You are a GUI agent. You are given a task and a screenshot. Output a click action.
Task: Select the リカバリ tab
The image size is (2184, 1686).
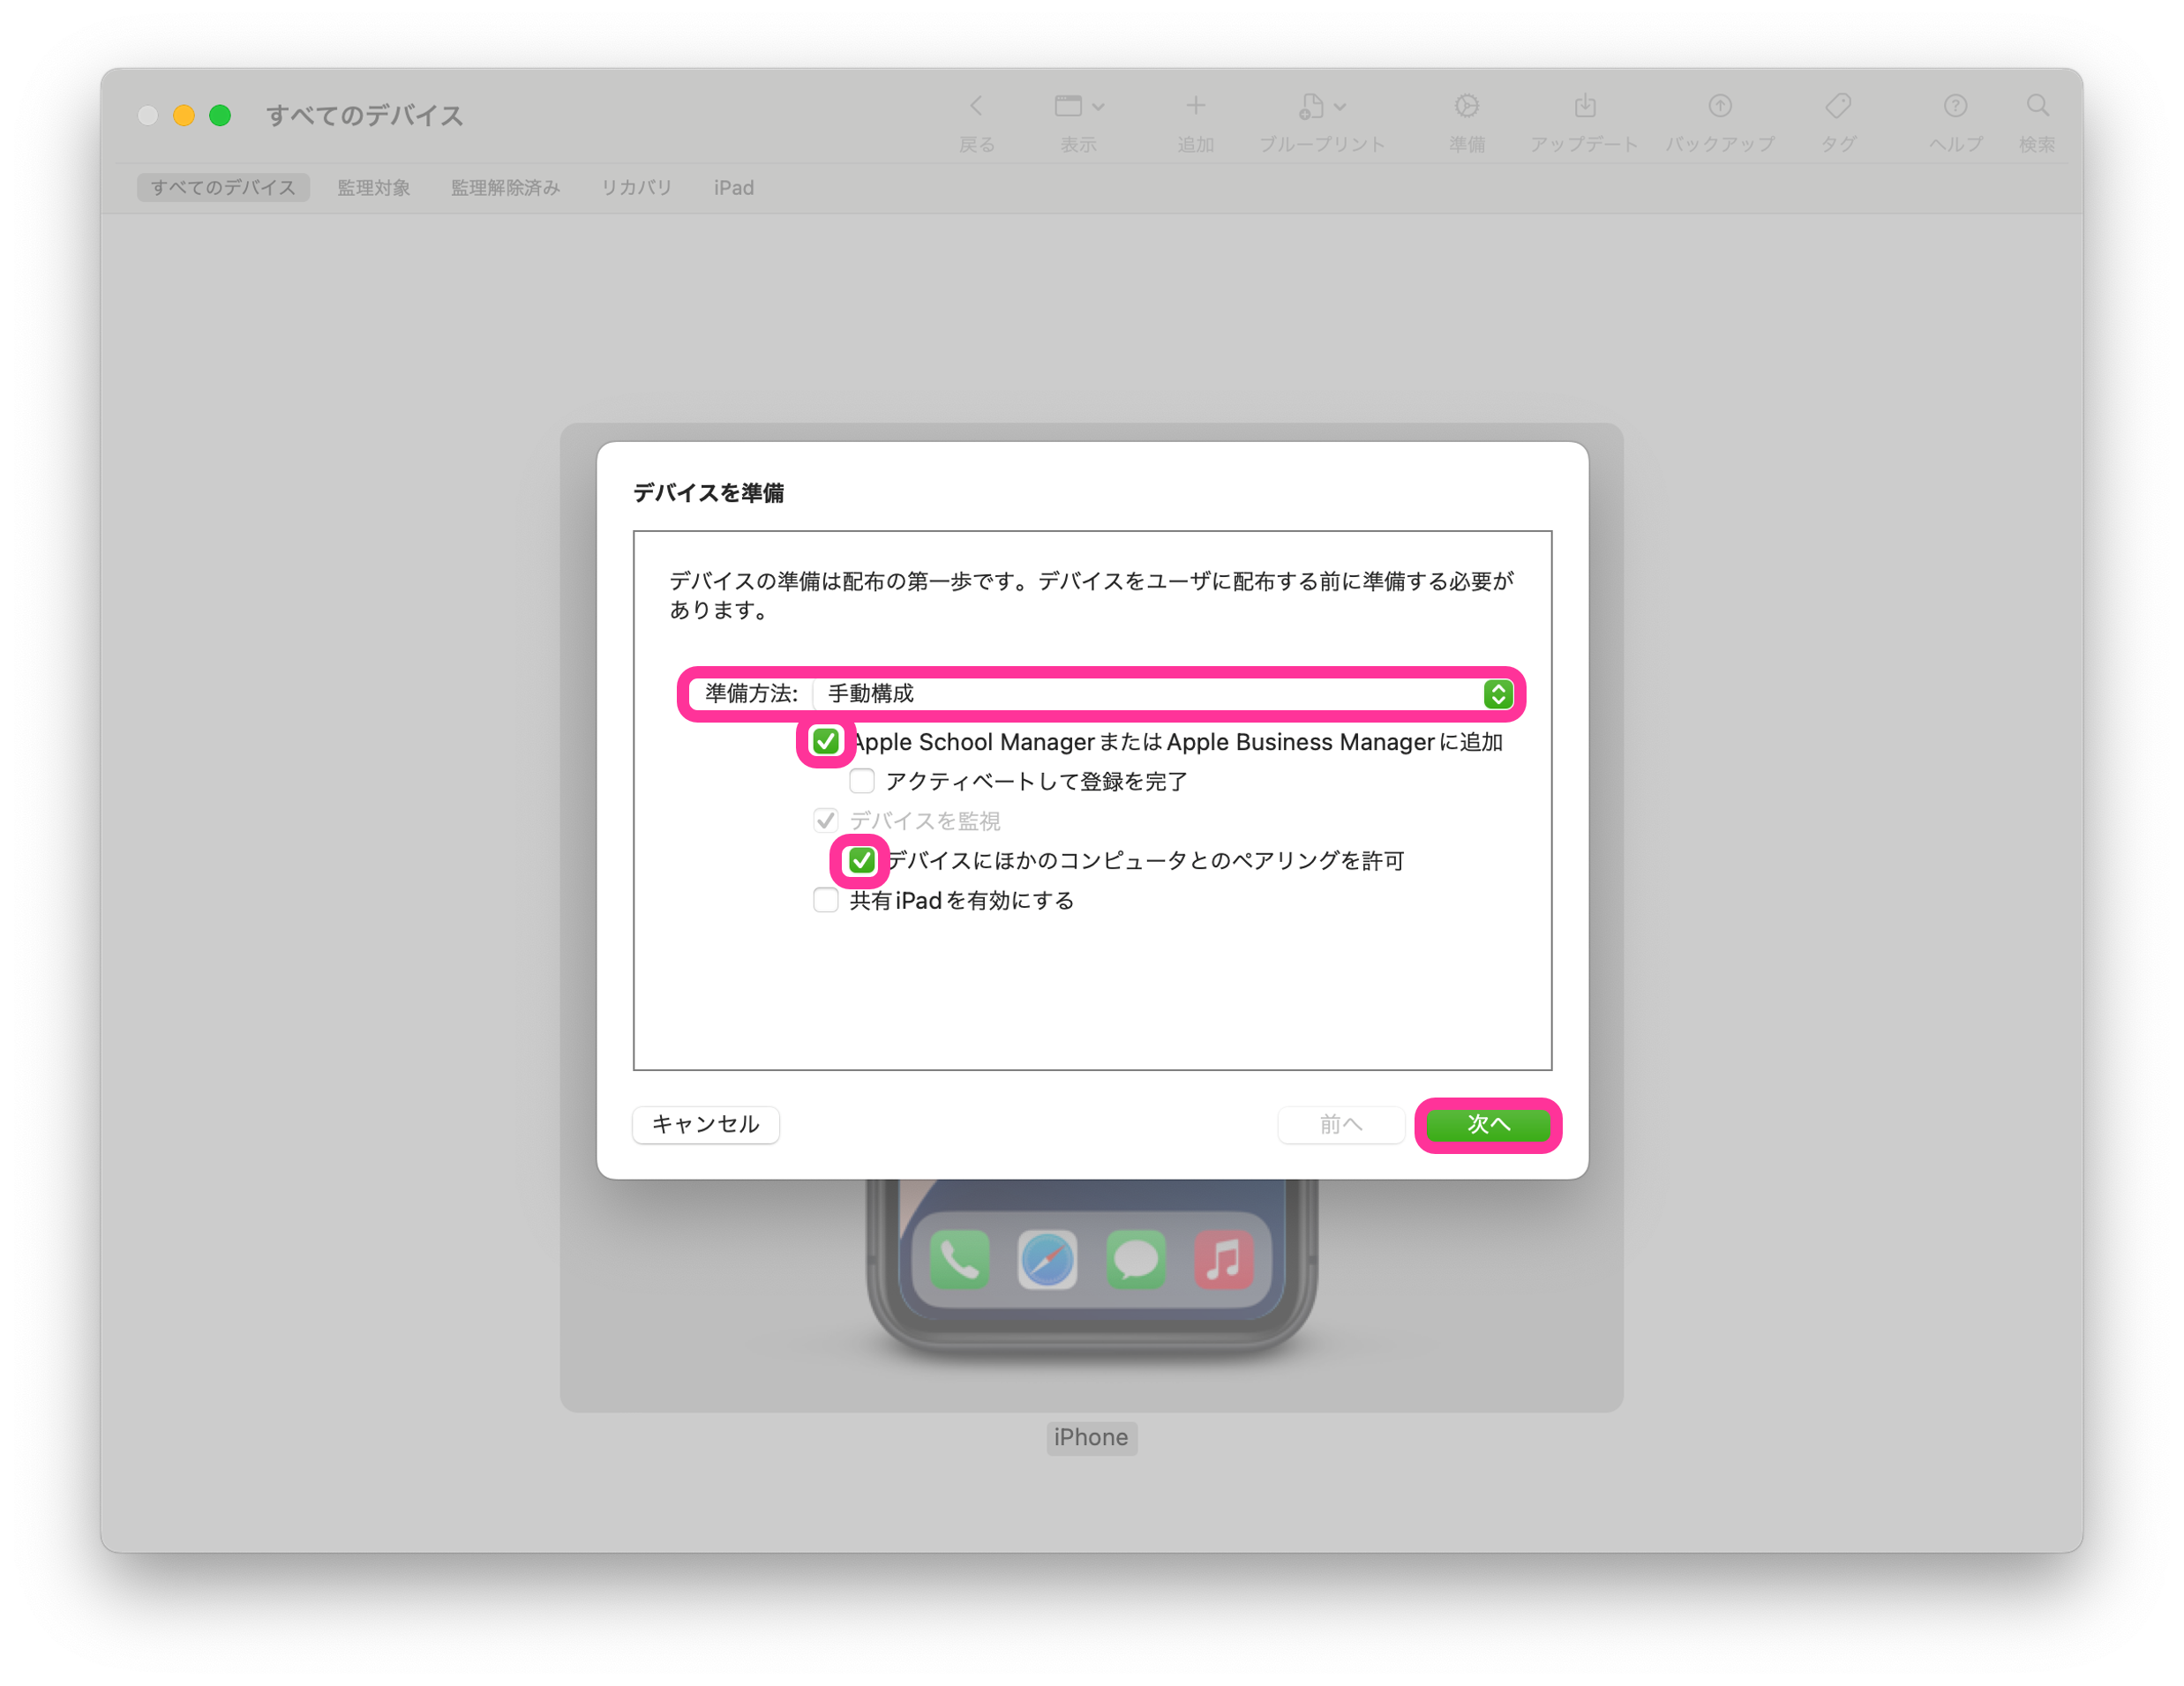(636, 188)
